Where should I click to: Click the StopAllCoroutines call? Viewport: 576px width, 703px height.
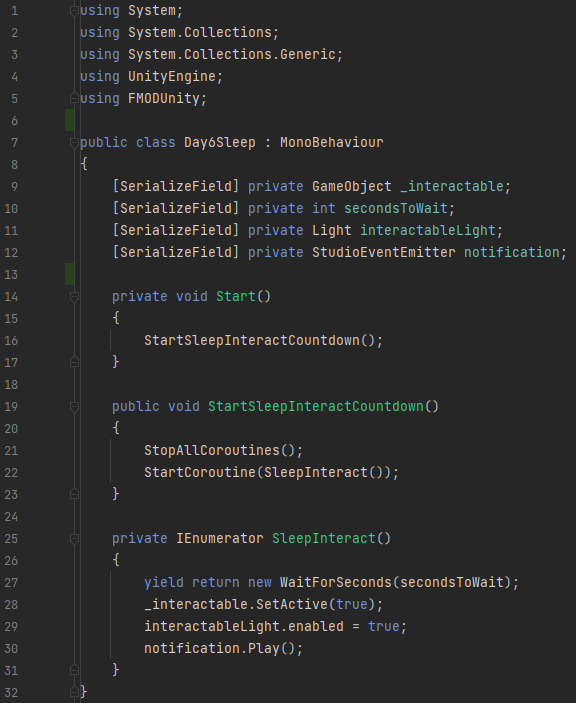212,450
